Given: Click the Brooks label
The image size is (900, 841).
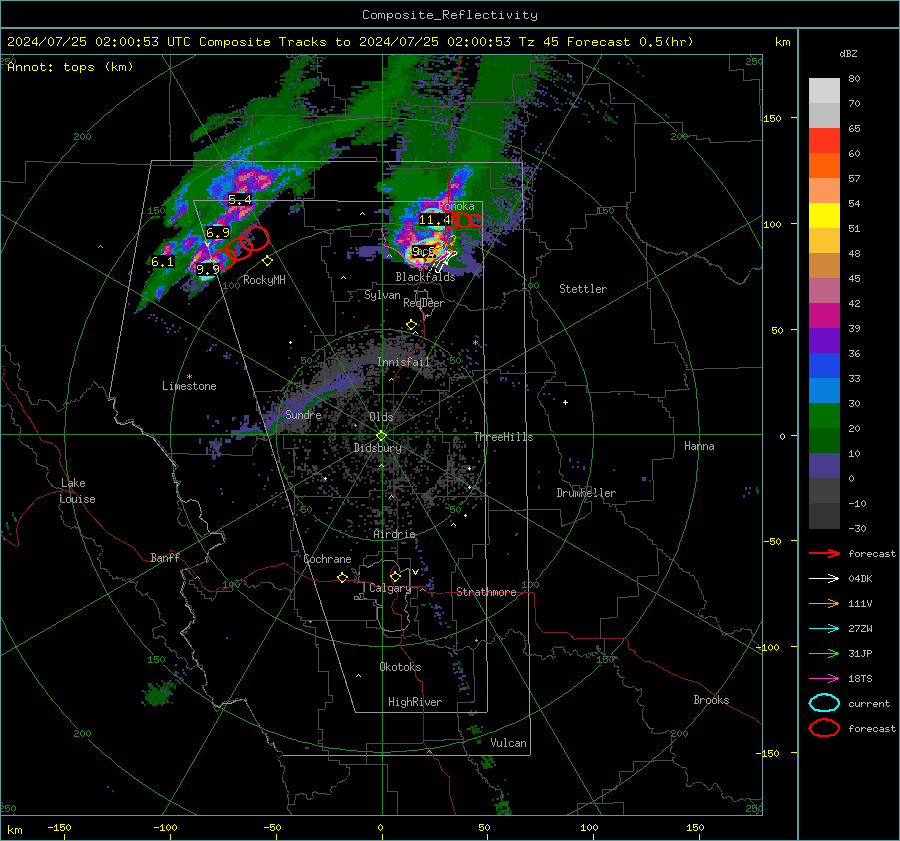Looking at the screenshot, I should click(711, 700).
